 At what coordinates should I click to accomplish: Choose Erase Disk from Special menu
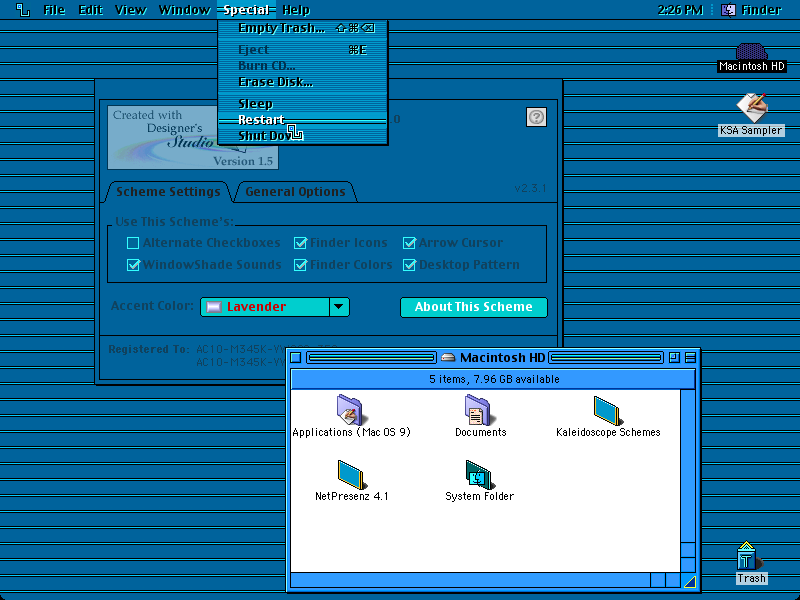coord(303,82)
